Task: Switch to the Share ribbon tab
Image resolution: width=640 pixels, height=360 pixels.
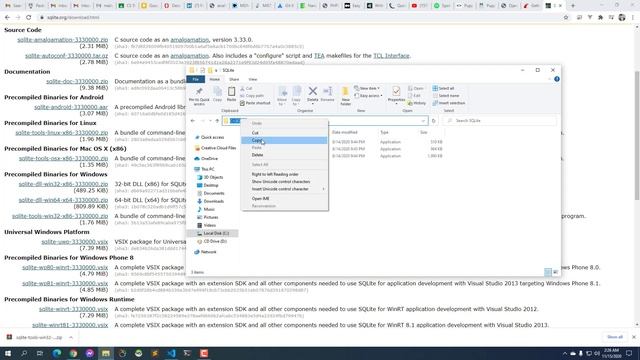Action: click(x=234, y=79)
